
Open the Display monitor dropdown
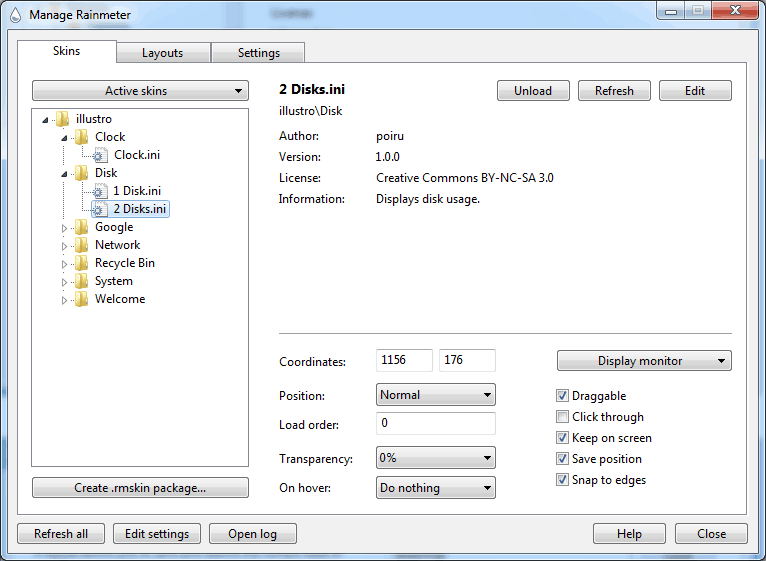pos(644,361)
